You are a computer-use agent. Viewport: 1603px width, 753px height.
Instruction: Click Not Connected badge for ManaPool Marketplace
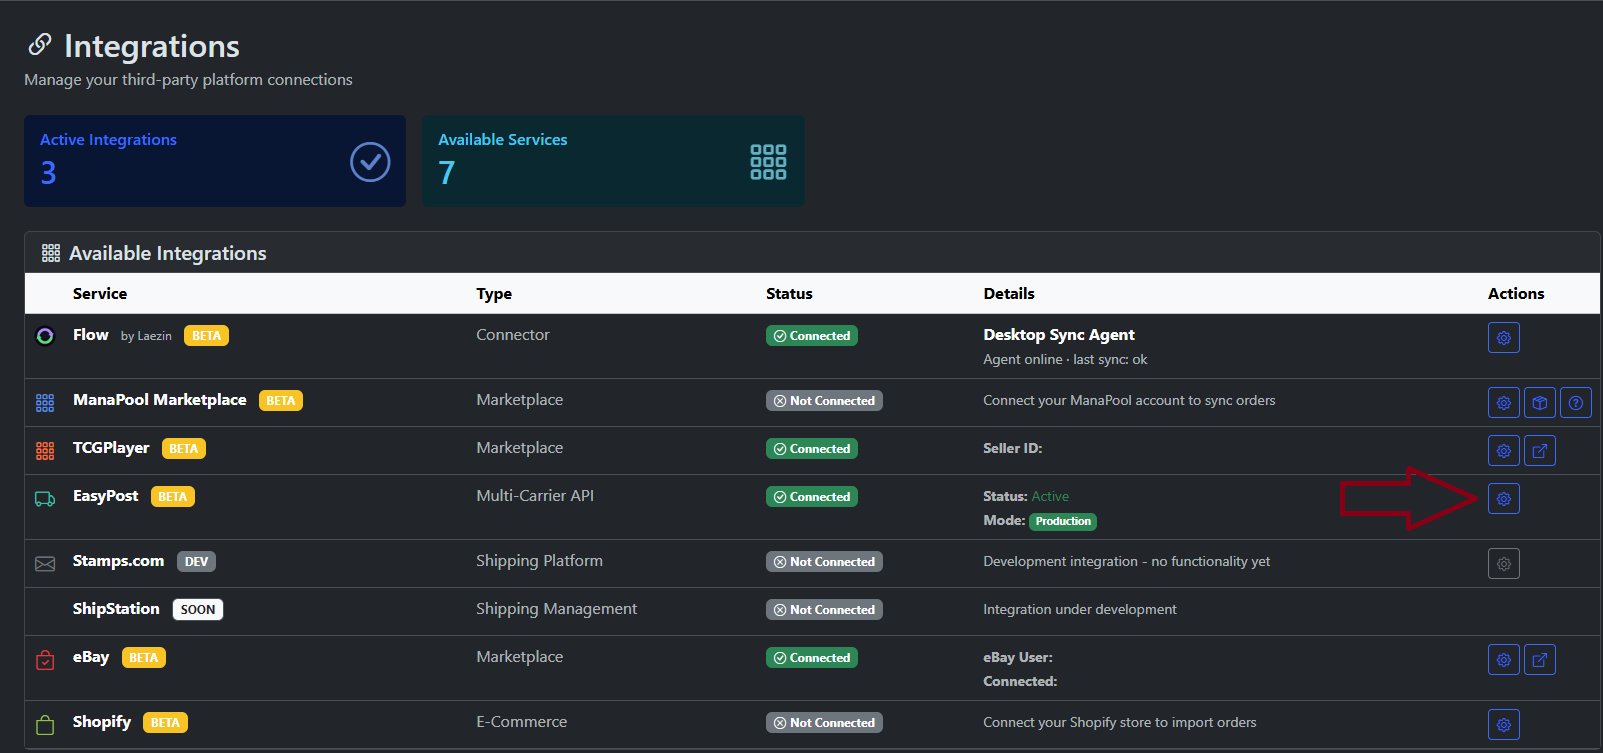tap(824, 401)
